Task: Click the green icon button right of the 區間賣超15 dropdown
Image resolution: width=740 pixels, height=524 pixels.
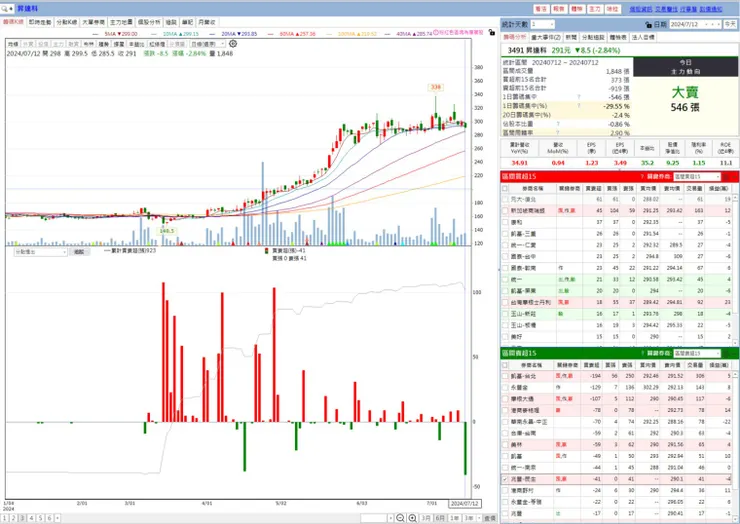Action: tap(727, 353)
